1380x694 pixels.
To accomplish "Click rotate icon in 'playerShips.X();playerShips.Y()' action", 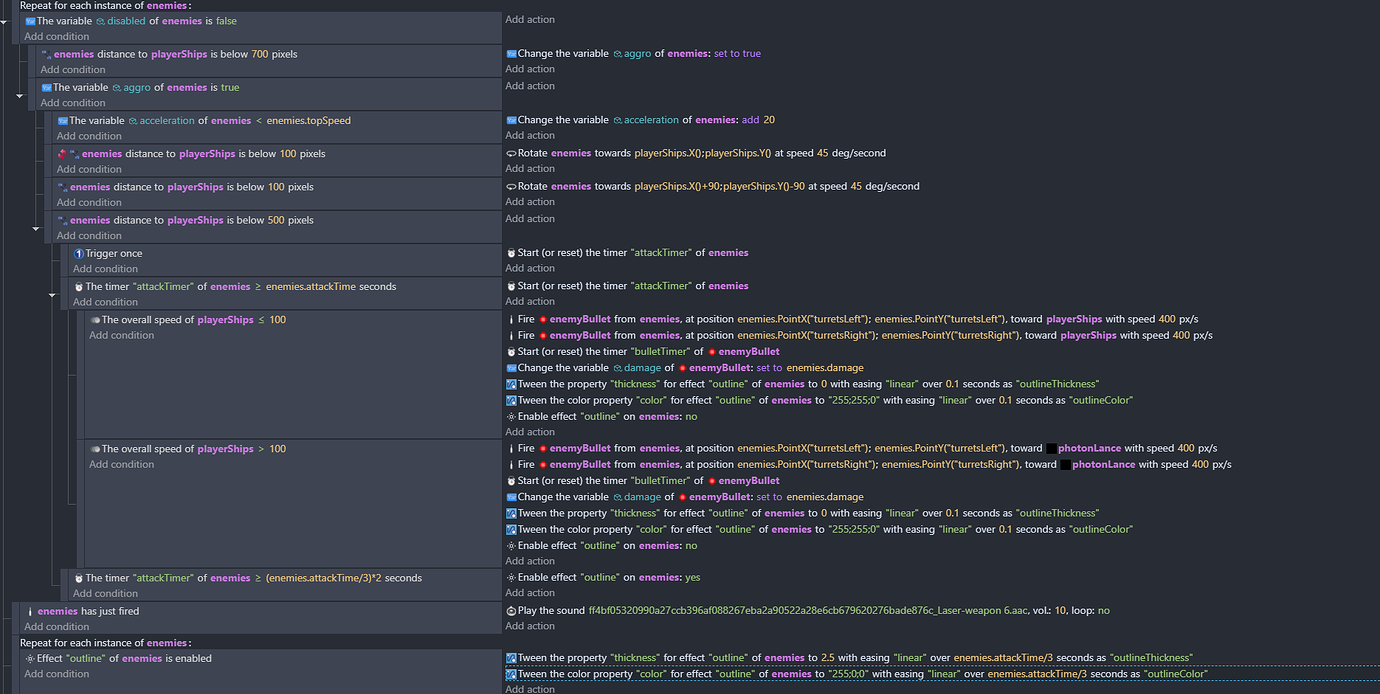I will [x=511, y=154].
